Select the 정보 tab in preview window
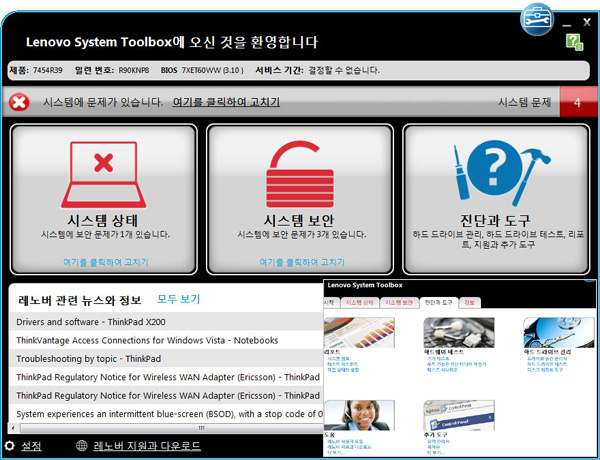The image size is (600, 460). tap(470, 302)
